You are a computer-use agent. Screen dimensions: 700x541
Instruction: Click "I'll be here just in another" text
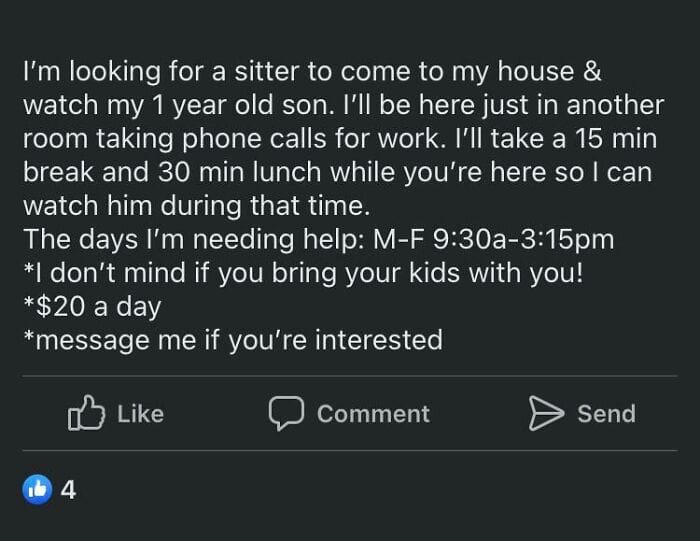(x=503, y=105)
